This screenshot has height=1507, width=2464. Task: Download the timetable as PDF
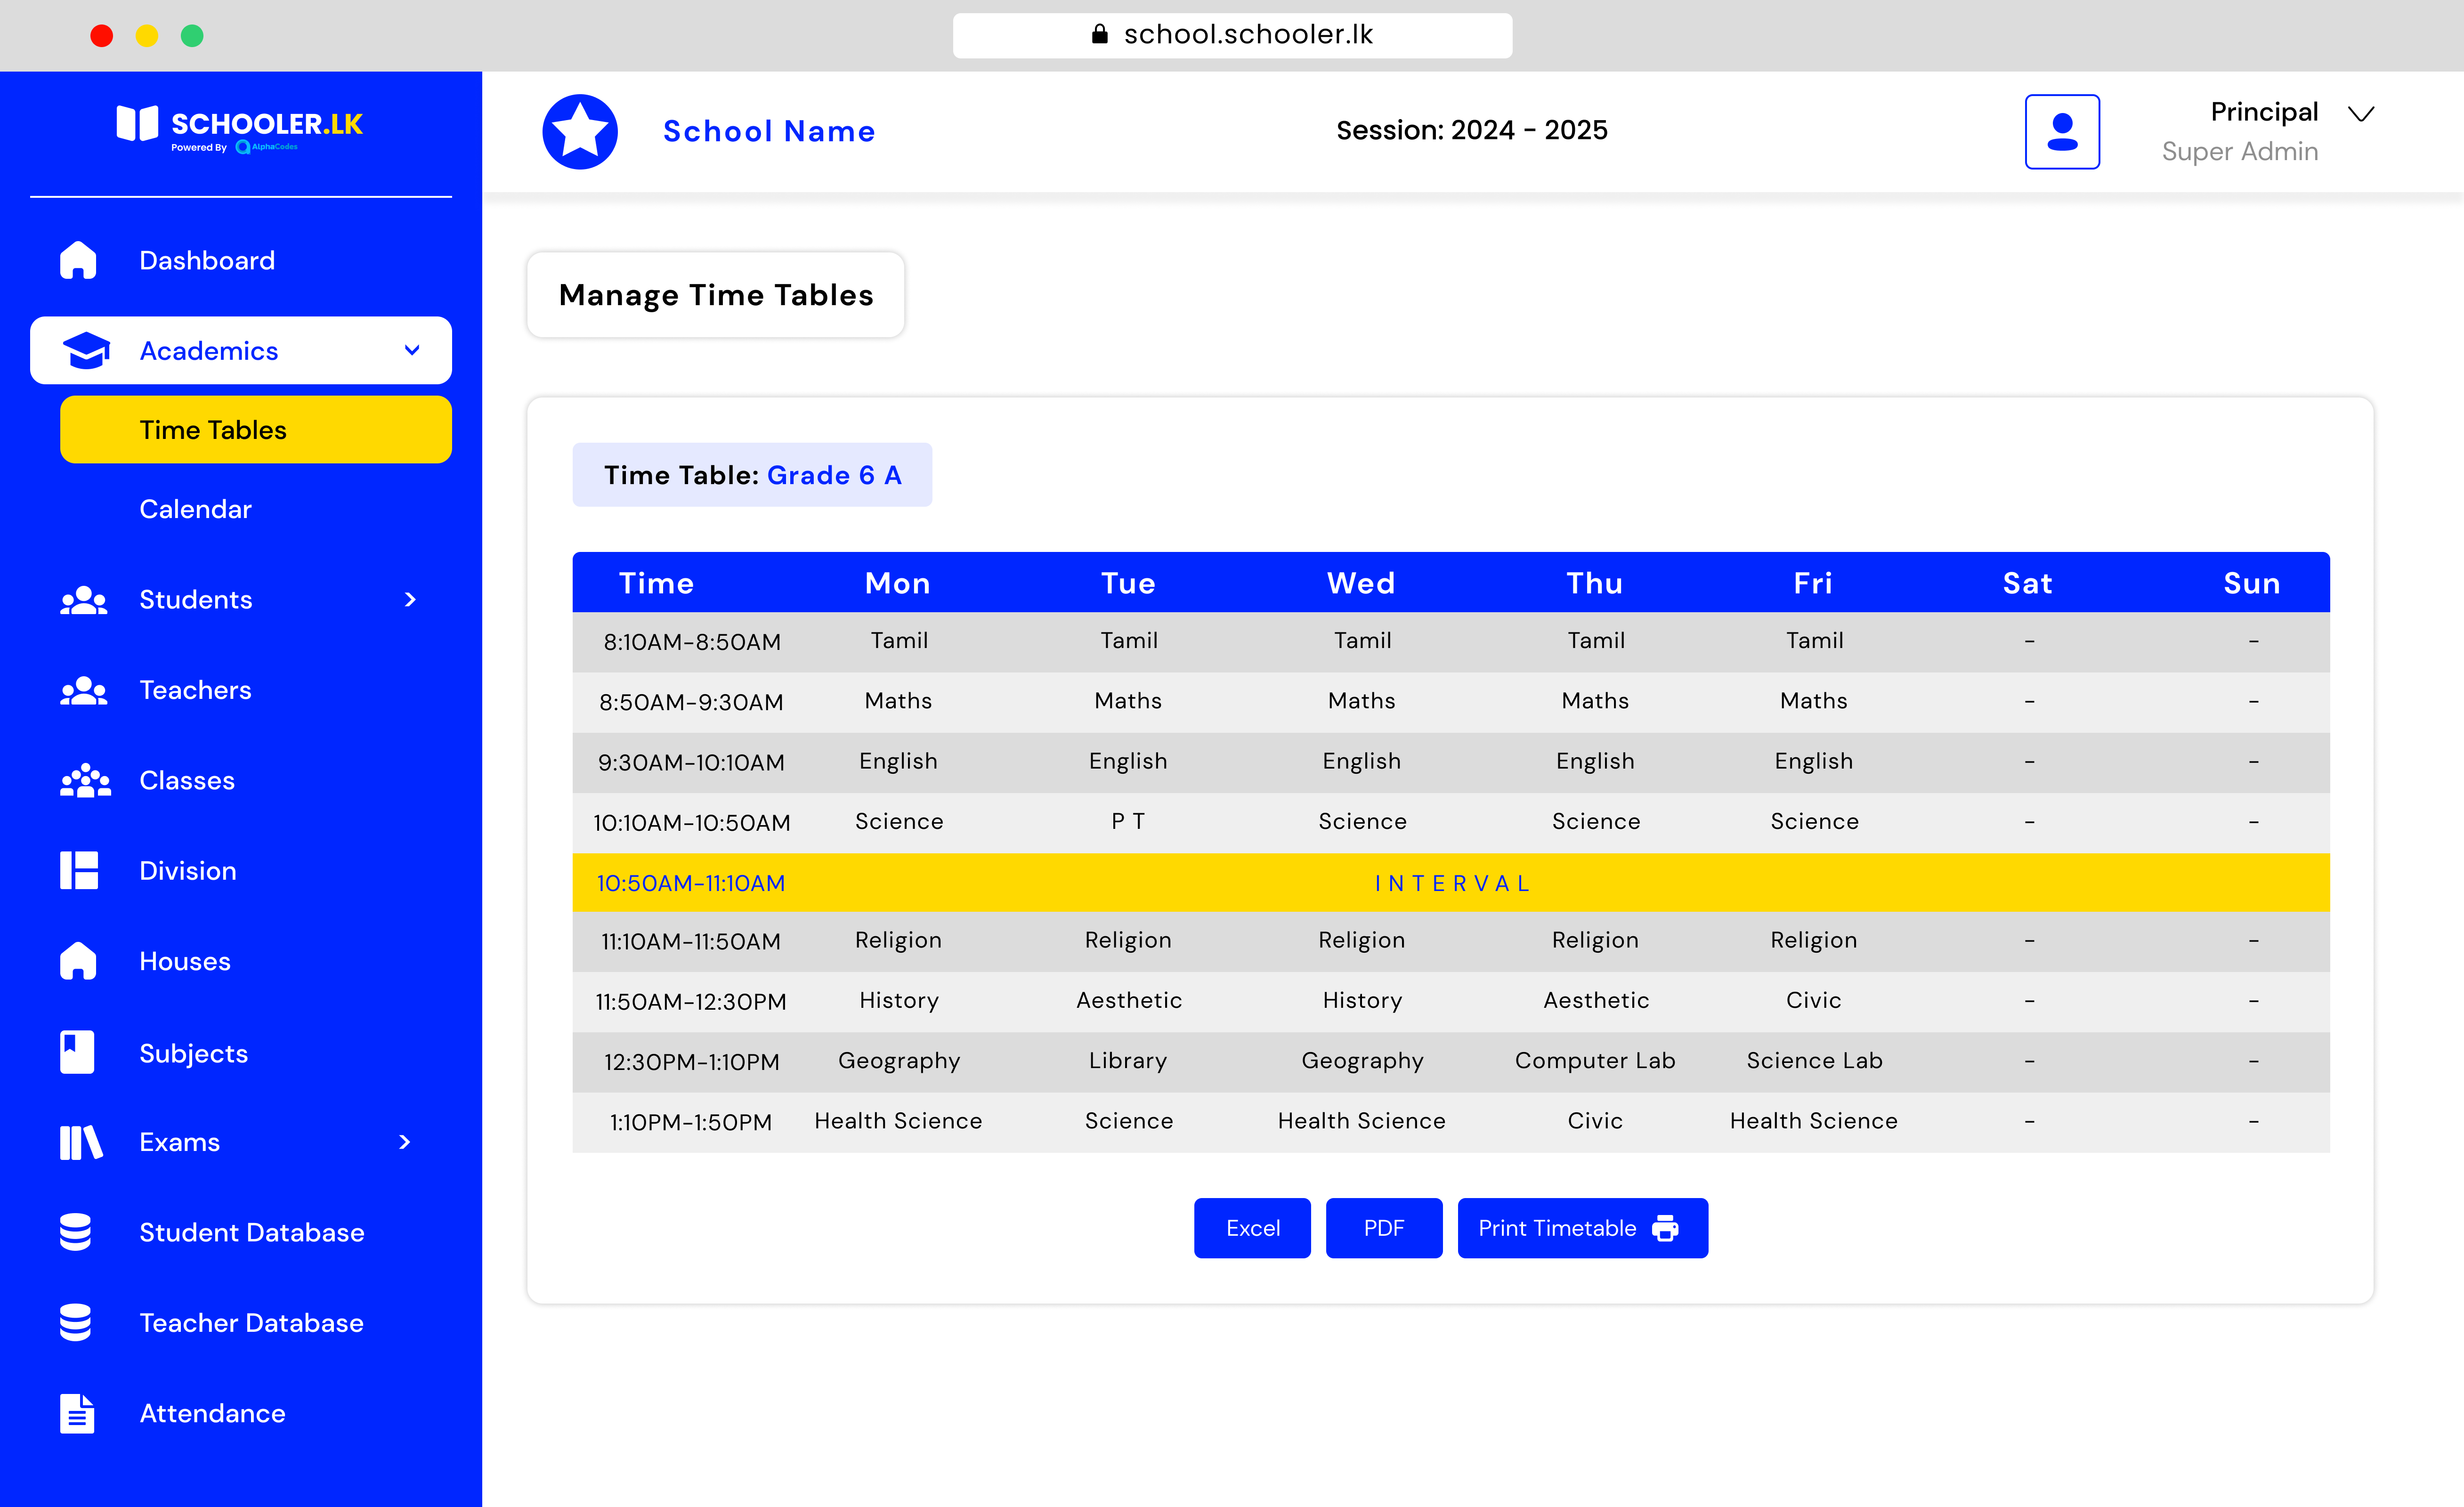click(x=1383, y=1228)
